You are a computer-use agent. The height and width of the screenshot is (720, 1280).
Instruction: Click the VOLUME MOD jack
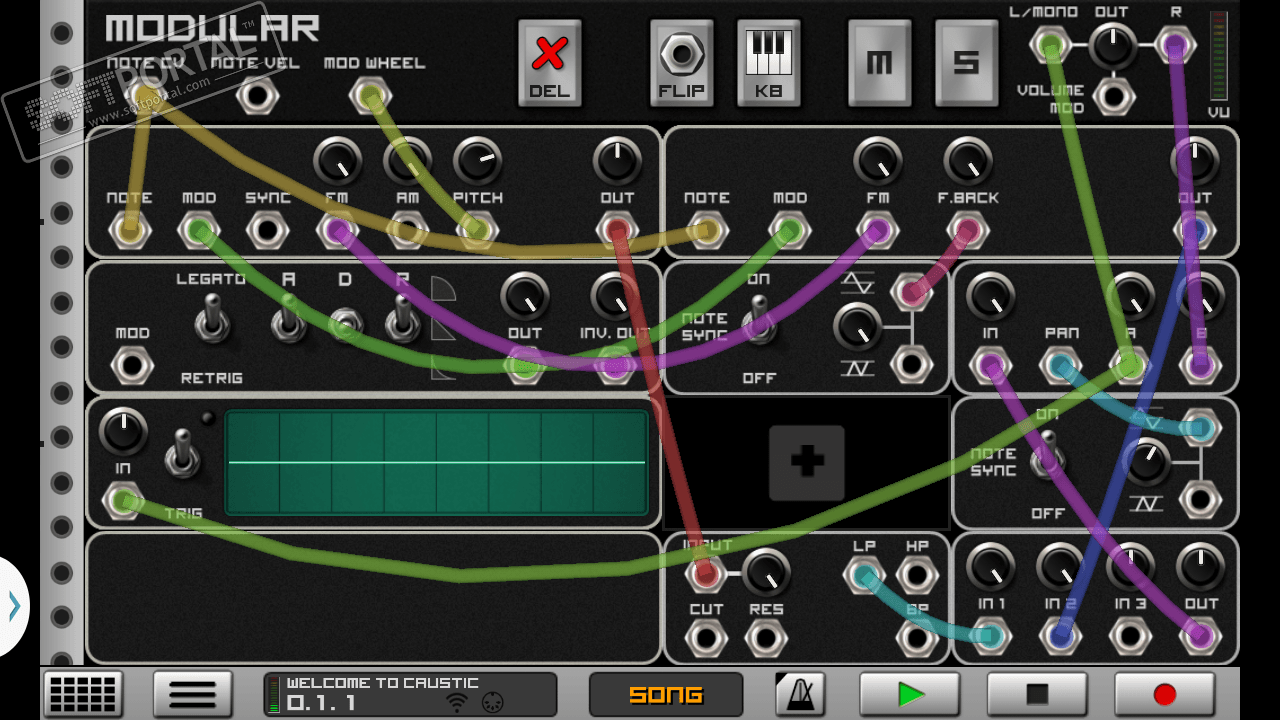[x=1112, y=96]
